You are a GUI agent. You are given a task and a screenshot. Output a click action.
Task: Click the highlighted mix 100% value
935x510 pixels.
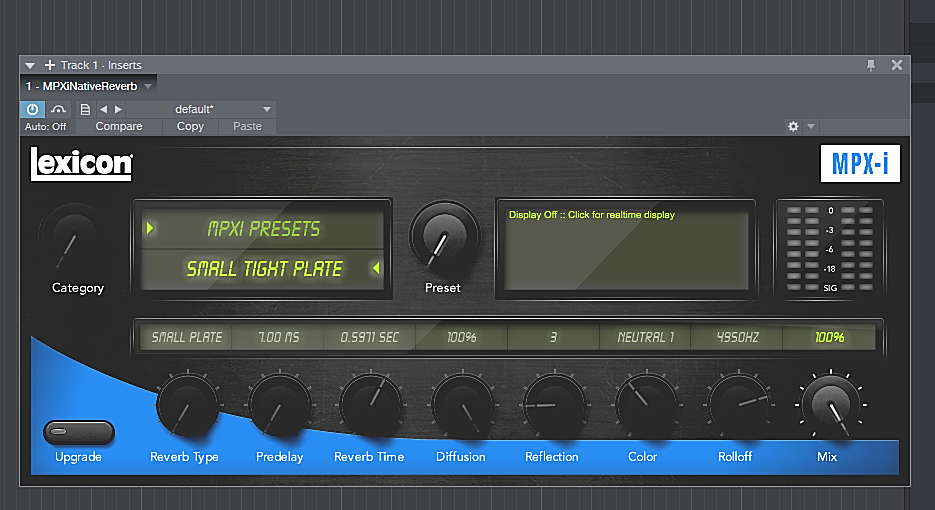[x=829, y=338]
